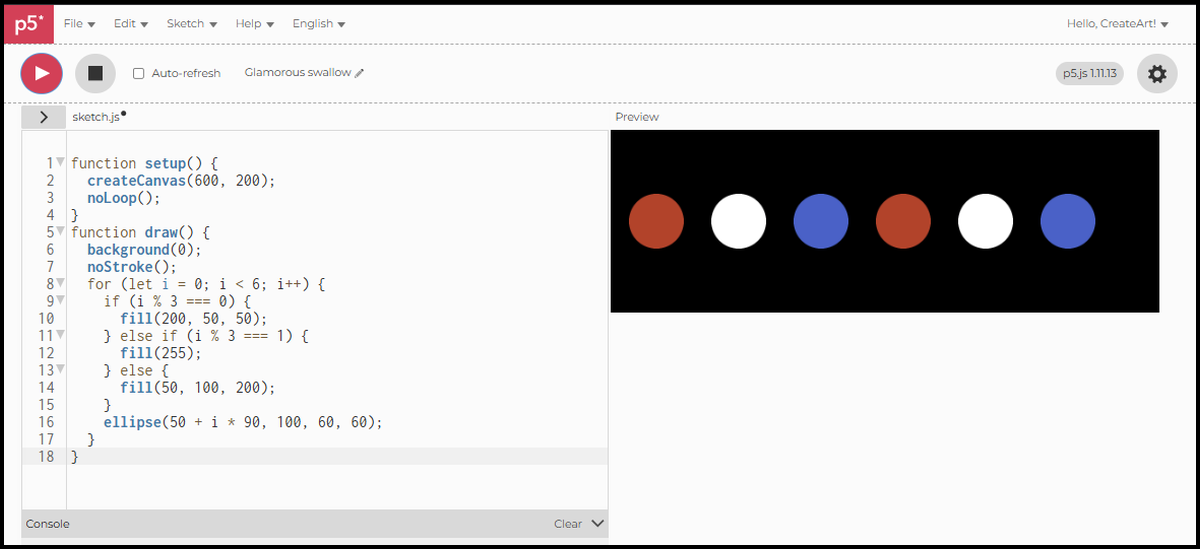Viewport: 1200px width, 549px height.
Task: Edit the sketch name using the pencil icon
Action: coord(360,73)
